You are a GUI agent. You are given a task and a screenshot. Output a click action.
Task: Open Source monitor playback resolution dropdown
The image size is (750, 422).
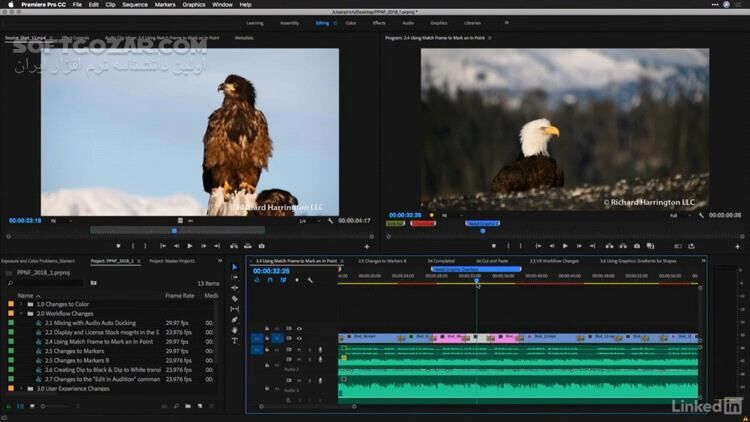click(309, 221)
